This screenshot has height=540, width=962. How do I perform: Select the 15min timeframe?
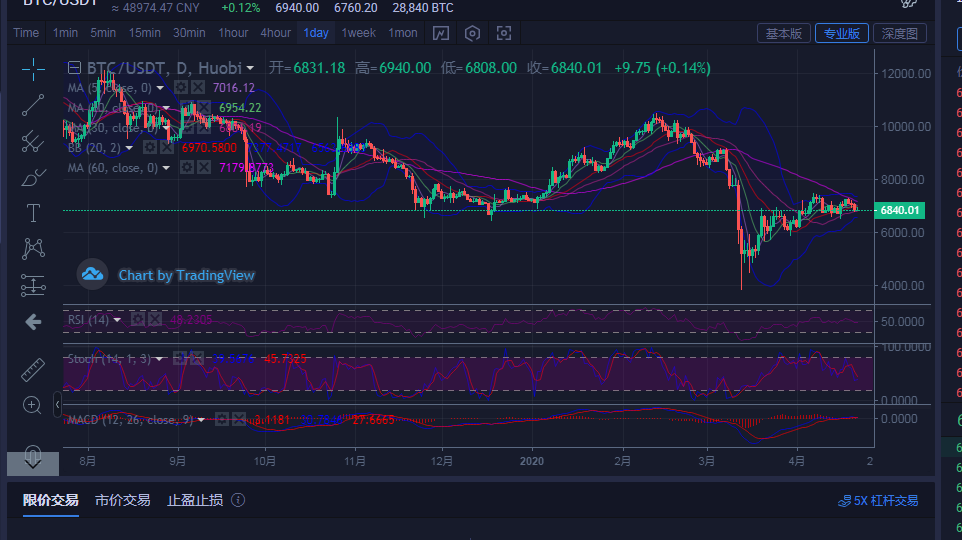tap(145, 33)
